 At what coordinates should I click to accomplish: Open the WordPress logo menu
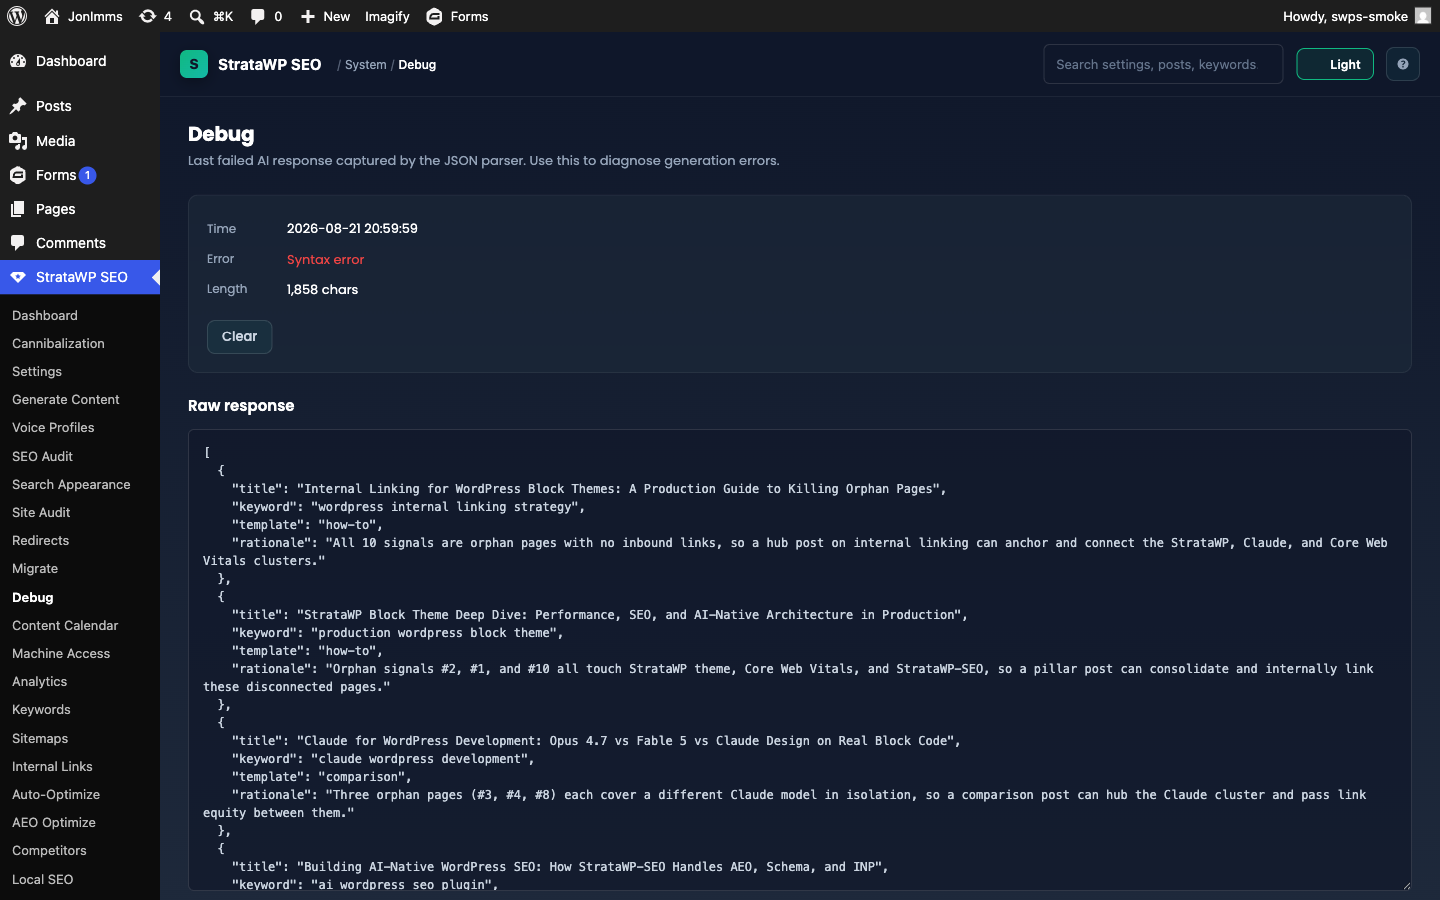(17, 16)
